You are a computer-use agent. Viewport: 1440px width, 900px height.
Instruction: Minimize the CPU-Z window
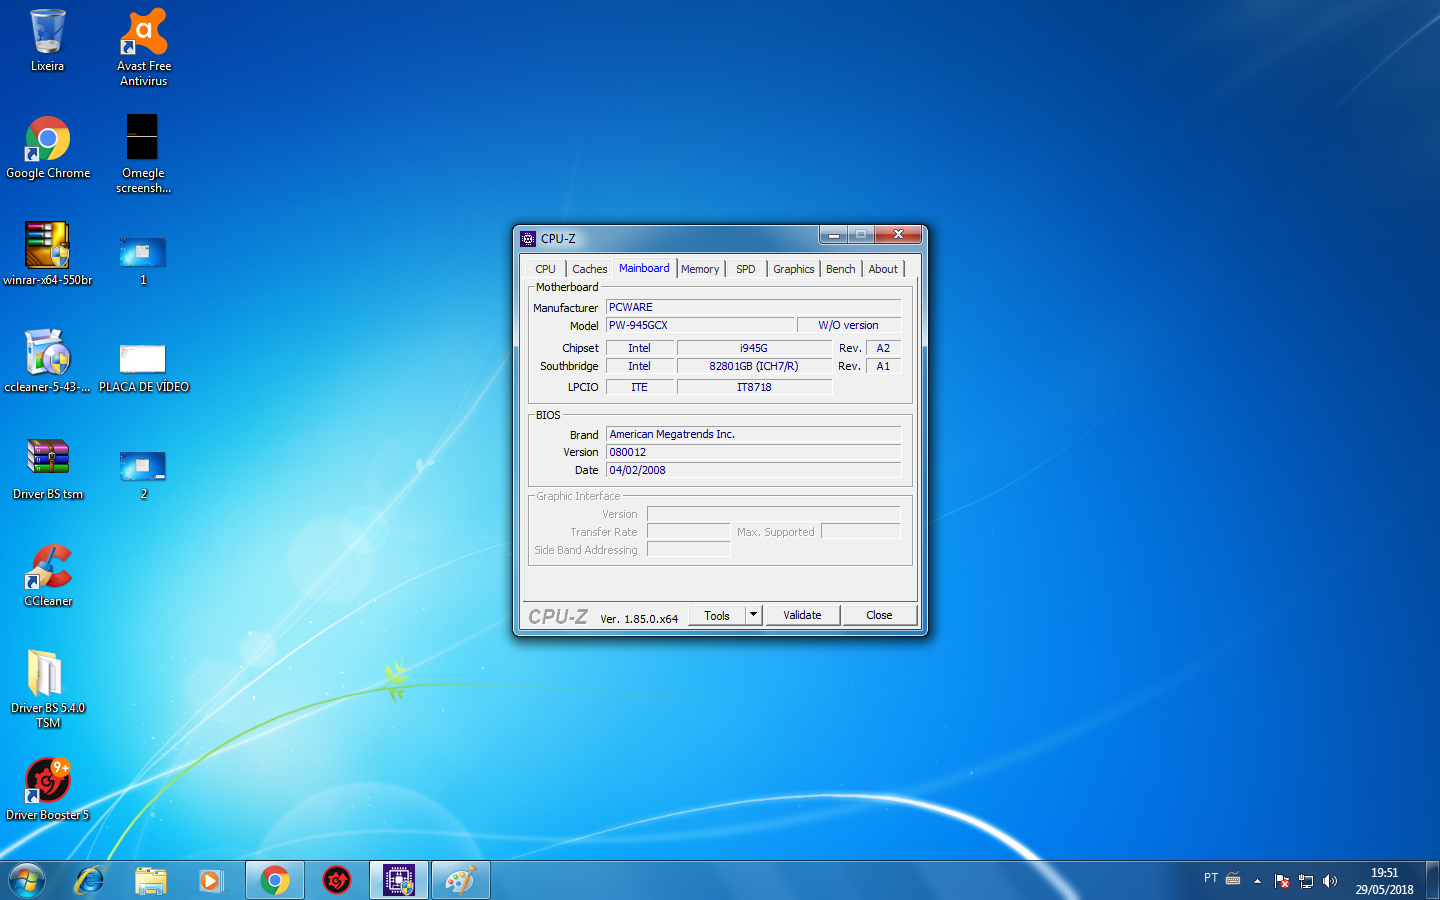coord(833,234)
